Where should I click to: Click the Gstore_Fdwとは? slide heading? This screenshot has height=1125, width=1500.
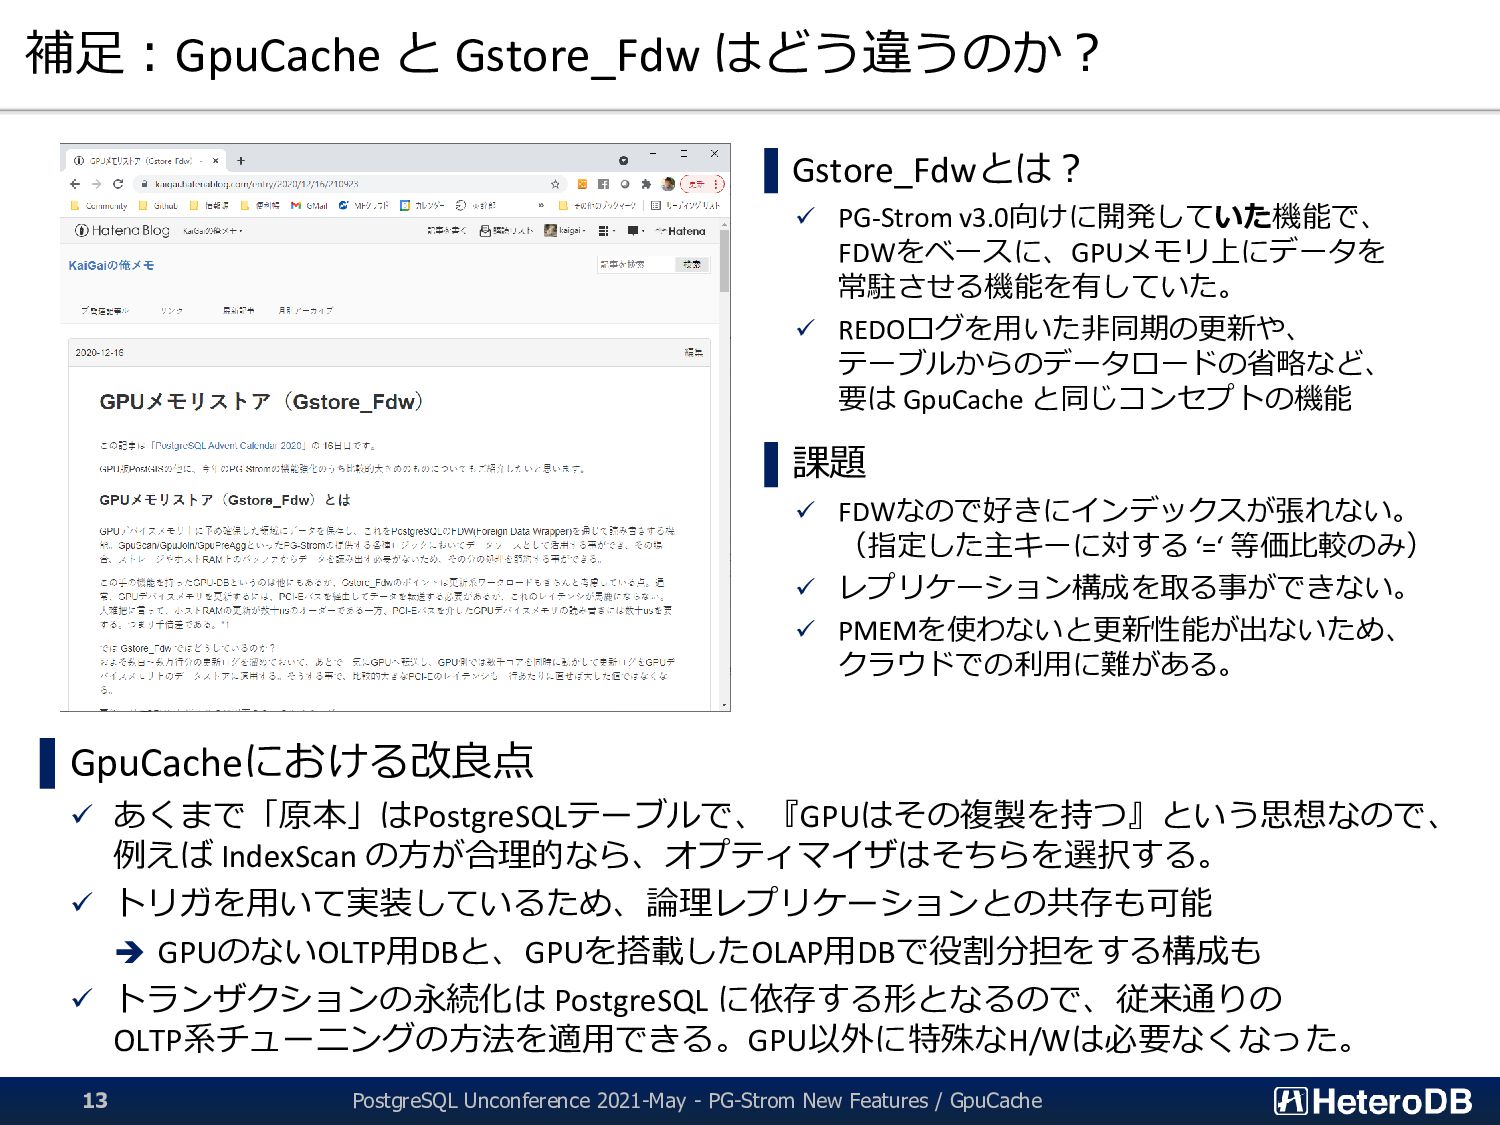coord(936,170)
